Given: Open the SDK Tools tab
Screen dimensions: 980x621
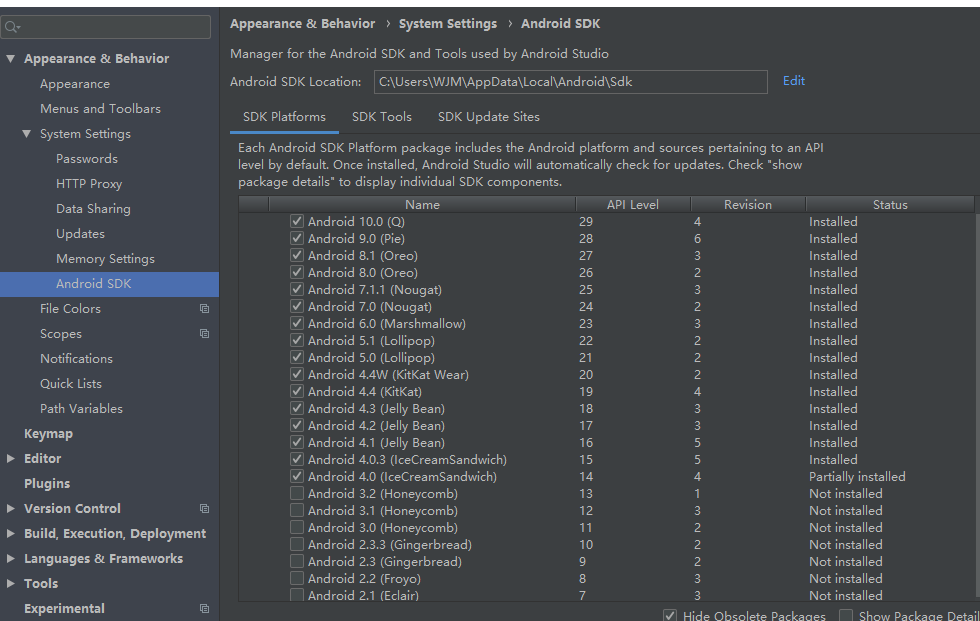Looking at the screenshot, I should coord(382,117).
